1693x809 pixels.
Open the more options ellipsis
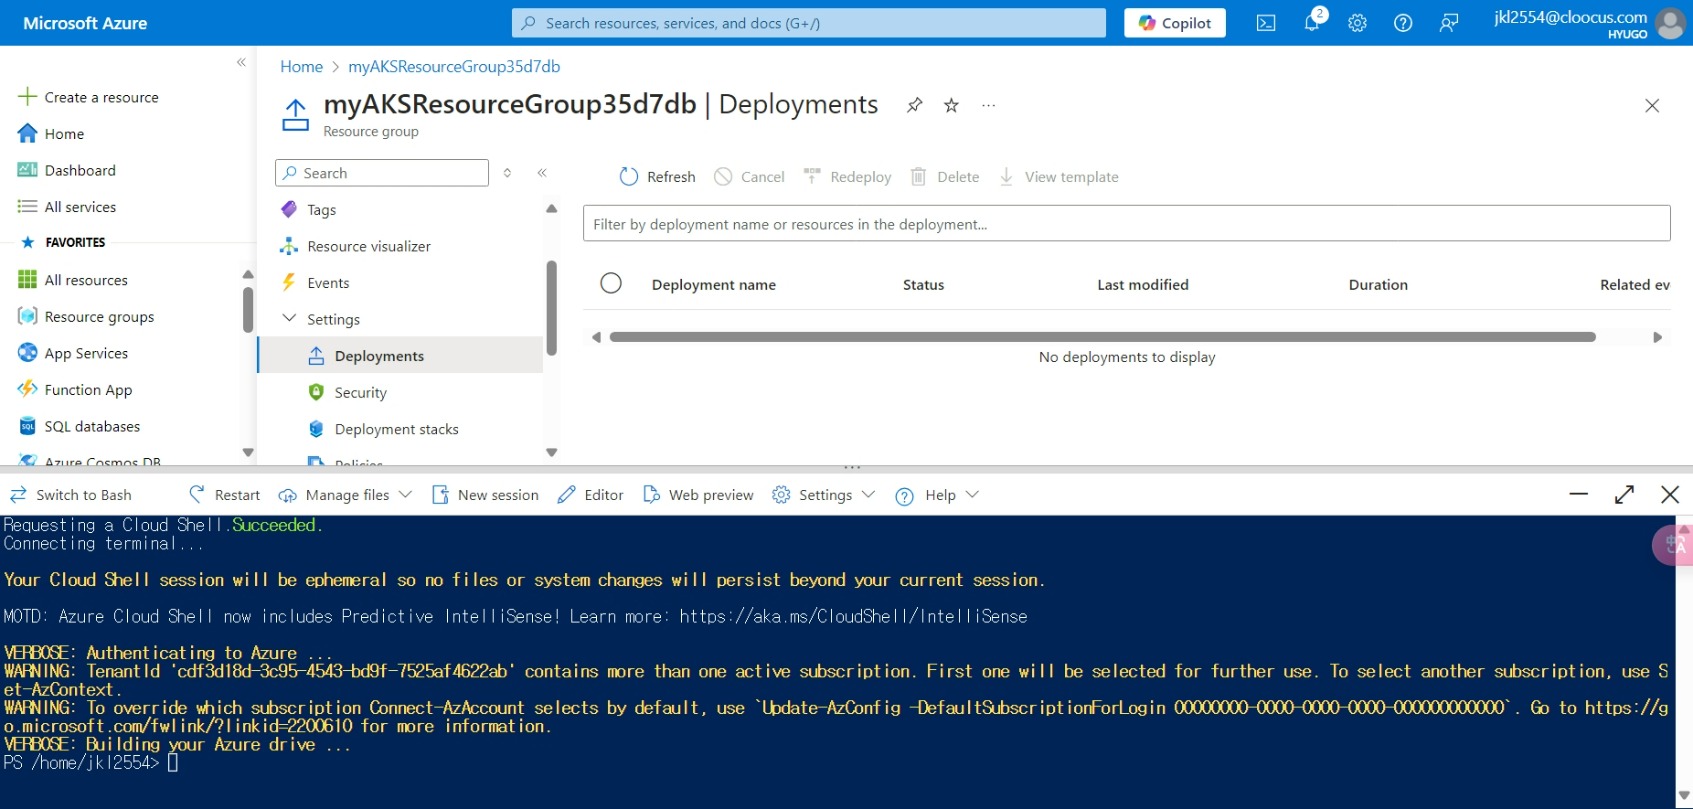coord(988,105)
